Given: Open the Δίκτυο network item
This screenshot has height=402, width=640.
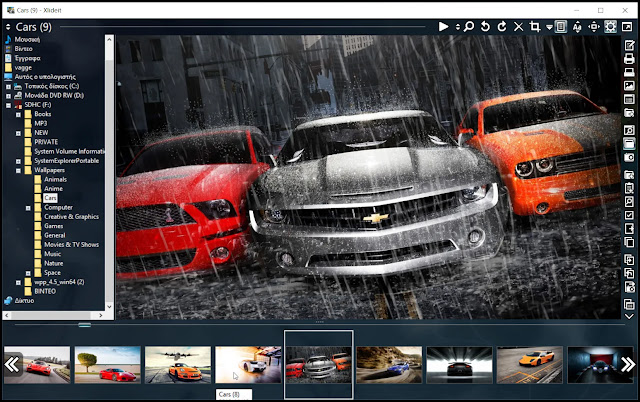Looking at the screenshot, I should [x=24, y=301].
